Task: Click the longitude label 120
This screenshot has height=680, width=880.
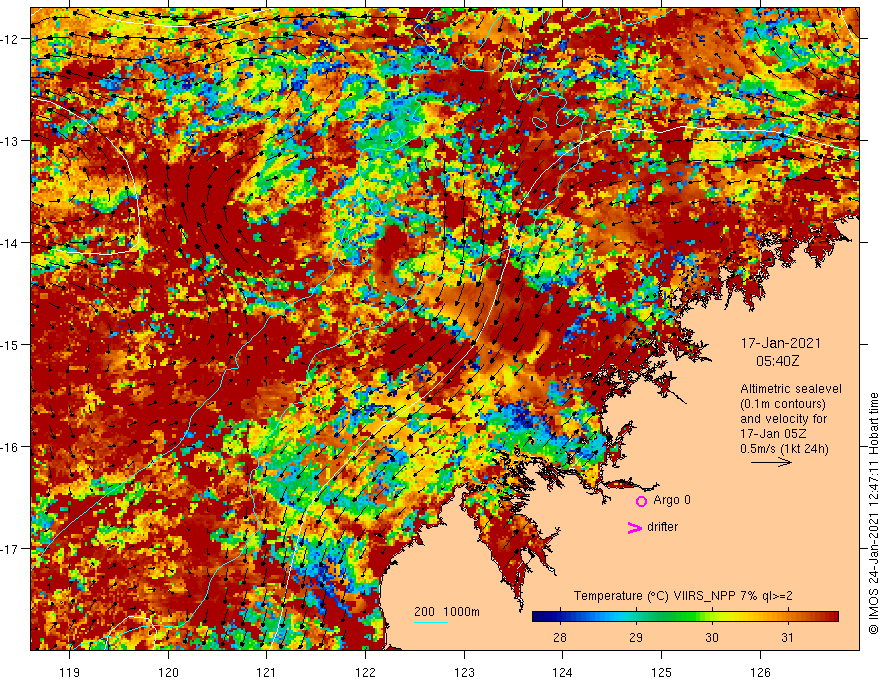Action: pyautogui.click(x=168, y=672)
